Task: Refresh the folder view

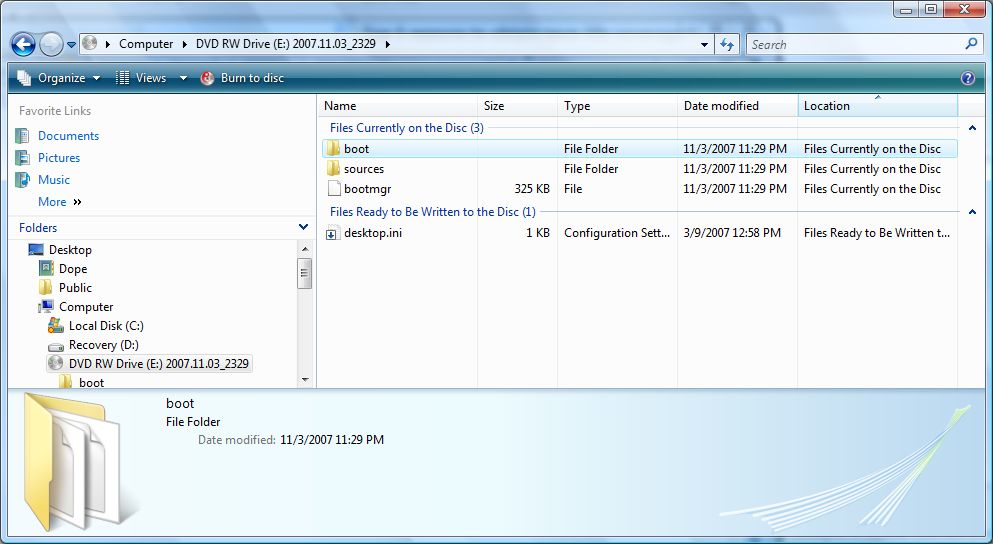Action: tap(727, 44)
